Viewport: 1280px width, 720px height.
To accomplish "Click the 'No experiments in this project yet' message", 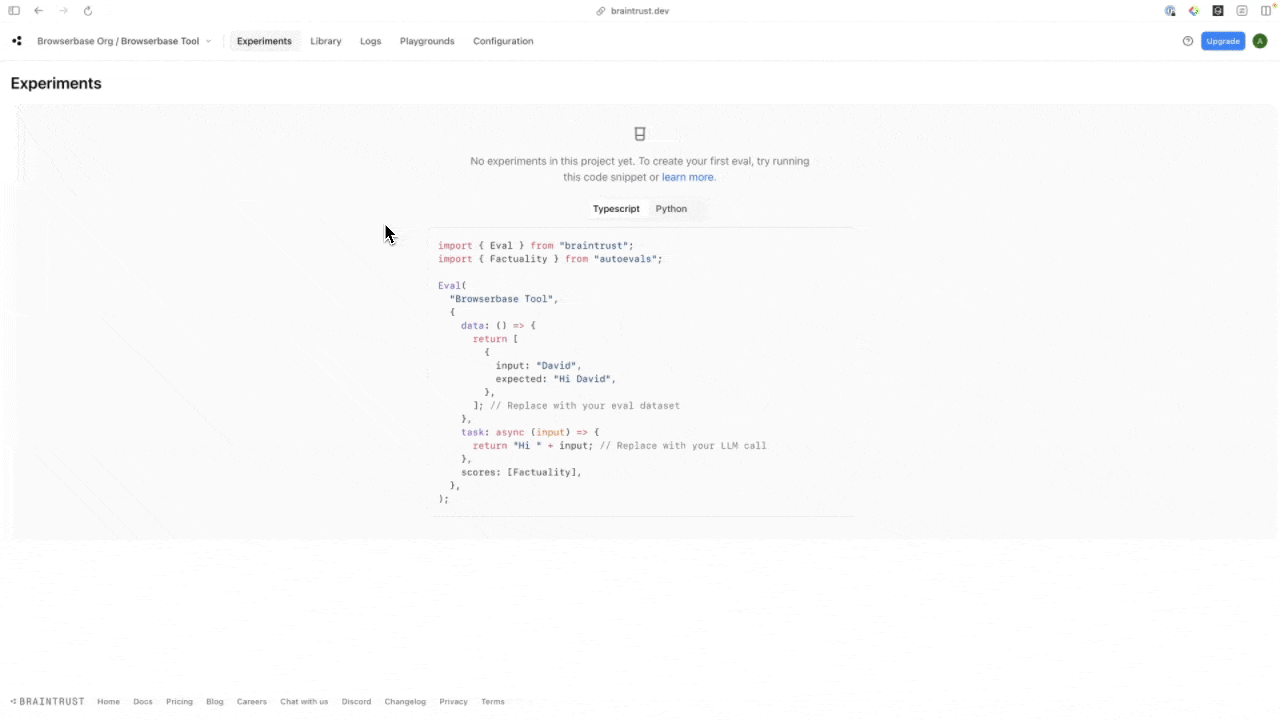I will [x=640, y=169].
